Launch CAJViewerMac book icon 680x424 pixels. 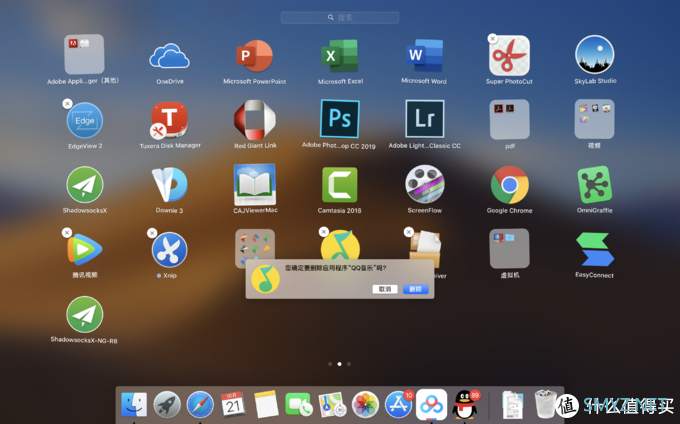(x=255, y=185)
